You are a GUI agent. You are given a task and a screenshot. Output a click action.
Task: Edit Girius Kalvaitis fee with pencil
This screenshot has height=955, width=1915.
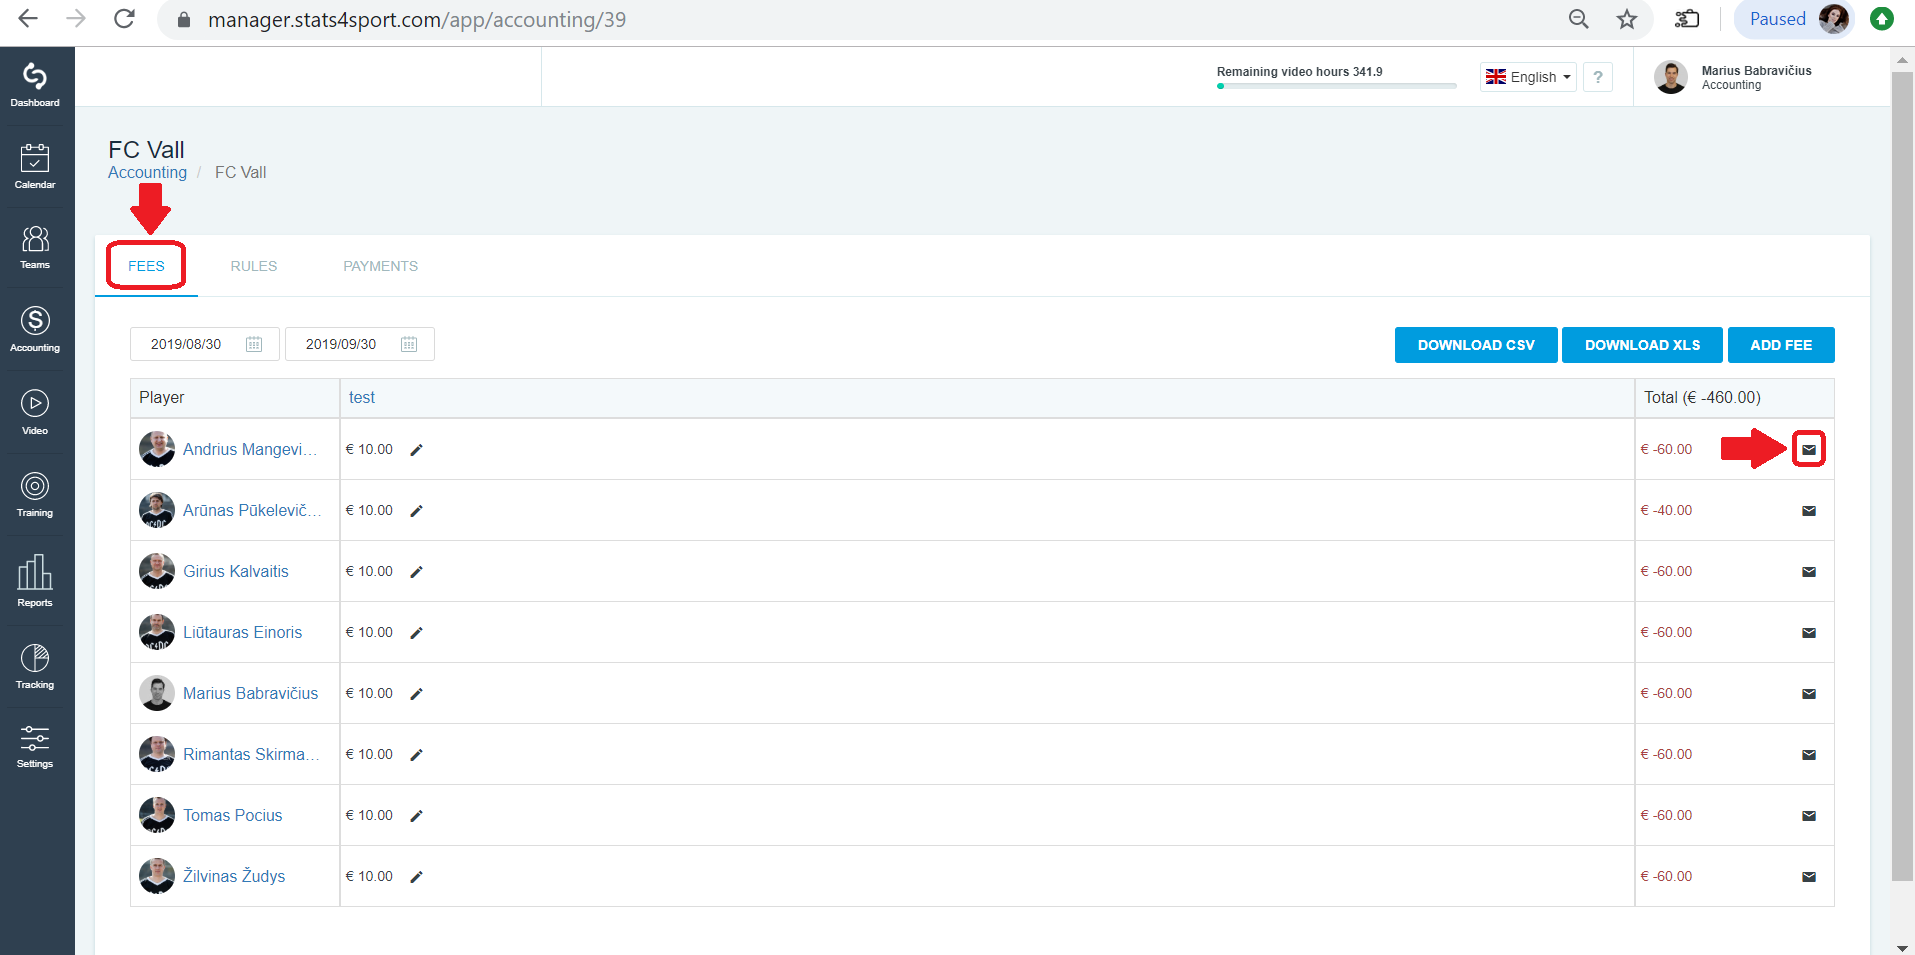pyautogui.click(x=417, y=572)
